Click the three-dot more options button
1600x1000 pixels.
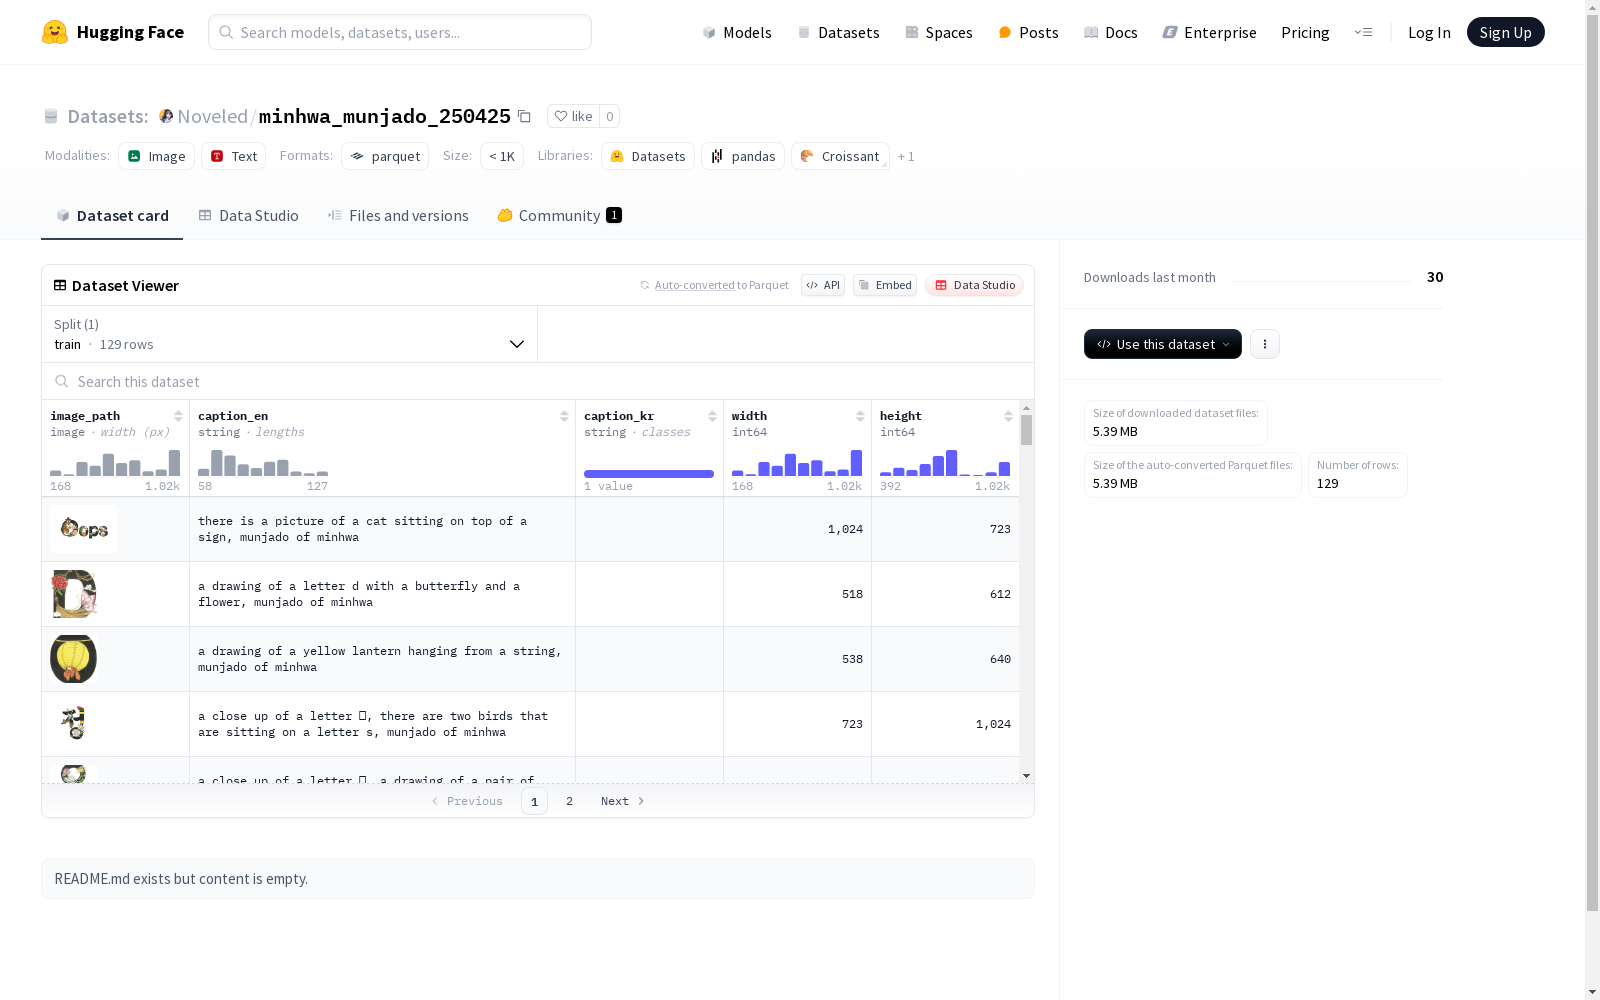[1265, 344]
